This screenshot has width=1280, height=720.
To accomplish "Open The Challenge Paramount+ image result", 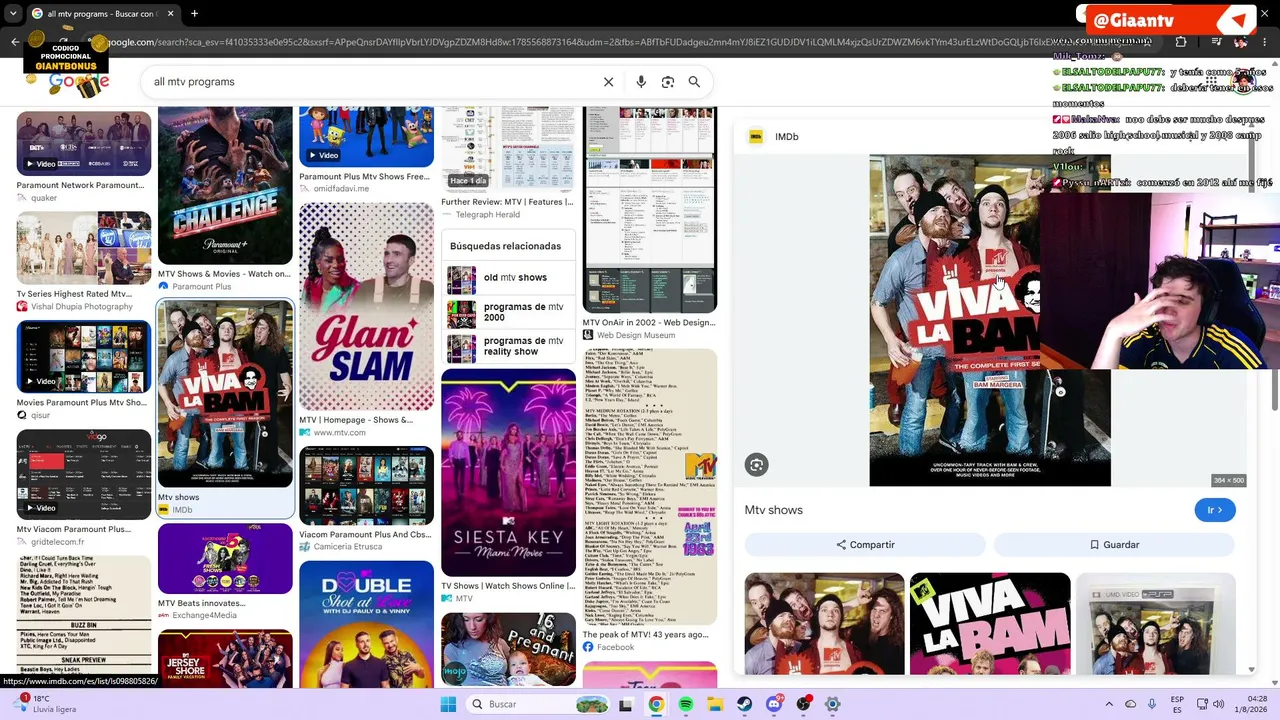I will coord(225,185).
